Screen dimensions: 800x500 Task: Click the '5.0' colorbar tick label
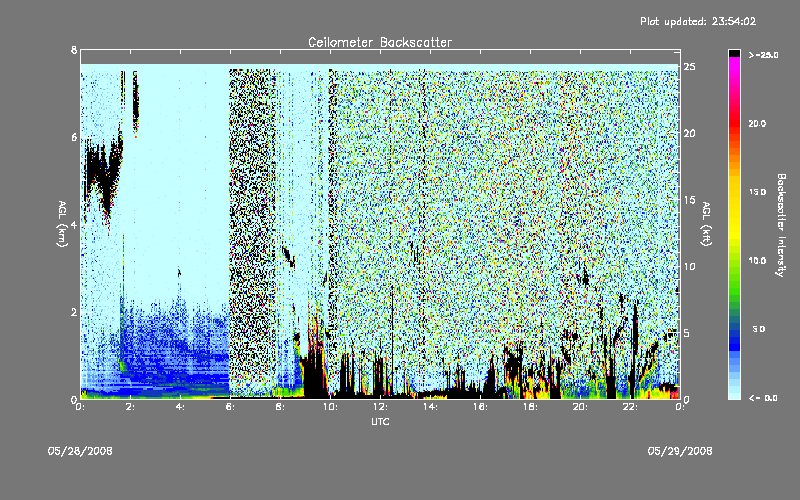click(x=759, y=329)
